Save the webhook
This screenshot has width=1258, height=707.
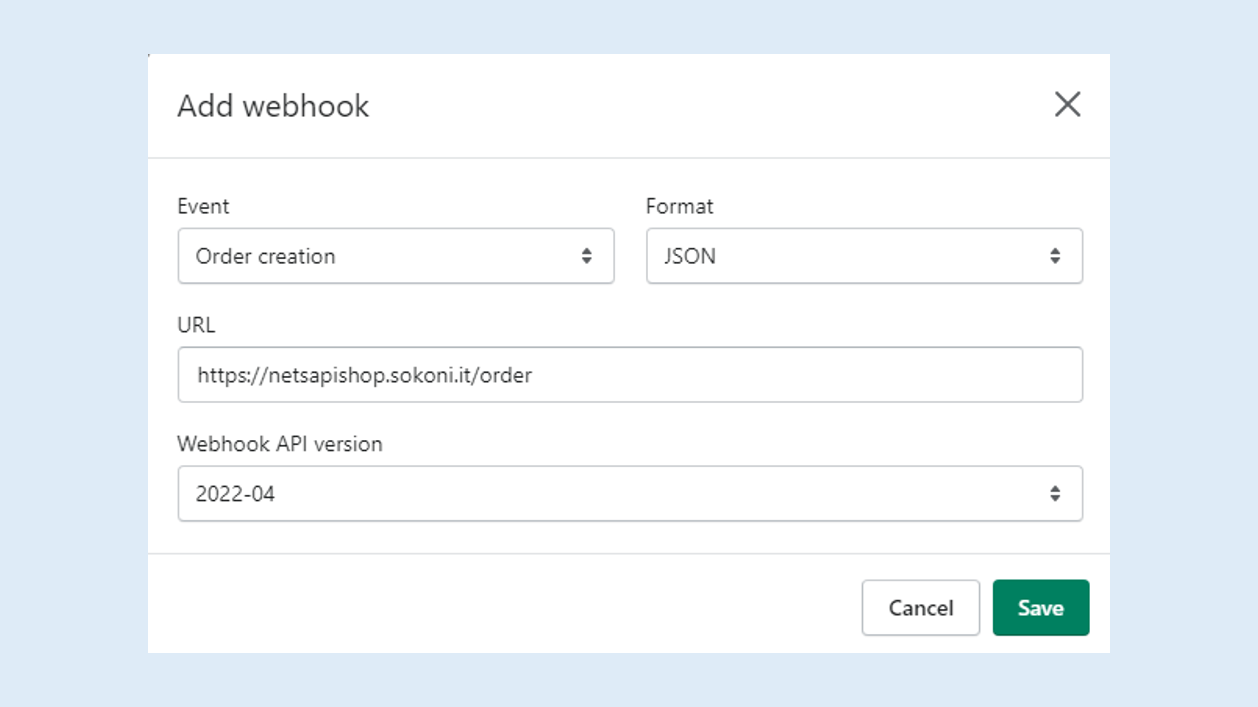(1041, 608)
